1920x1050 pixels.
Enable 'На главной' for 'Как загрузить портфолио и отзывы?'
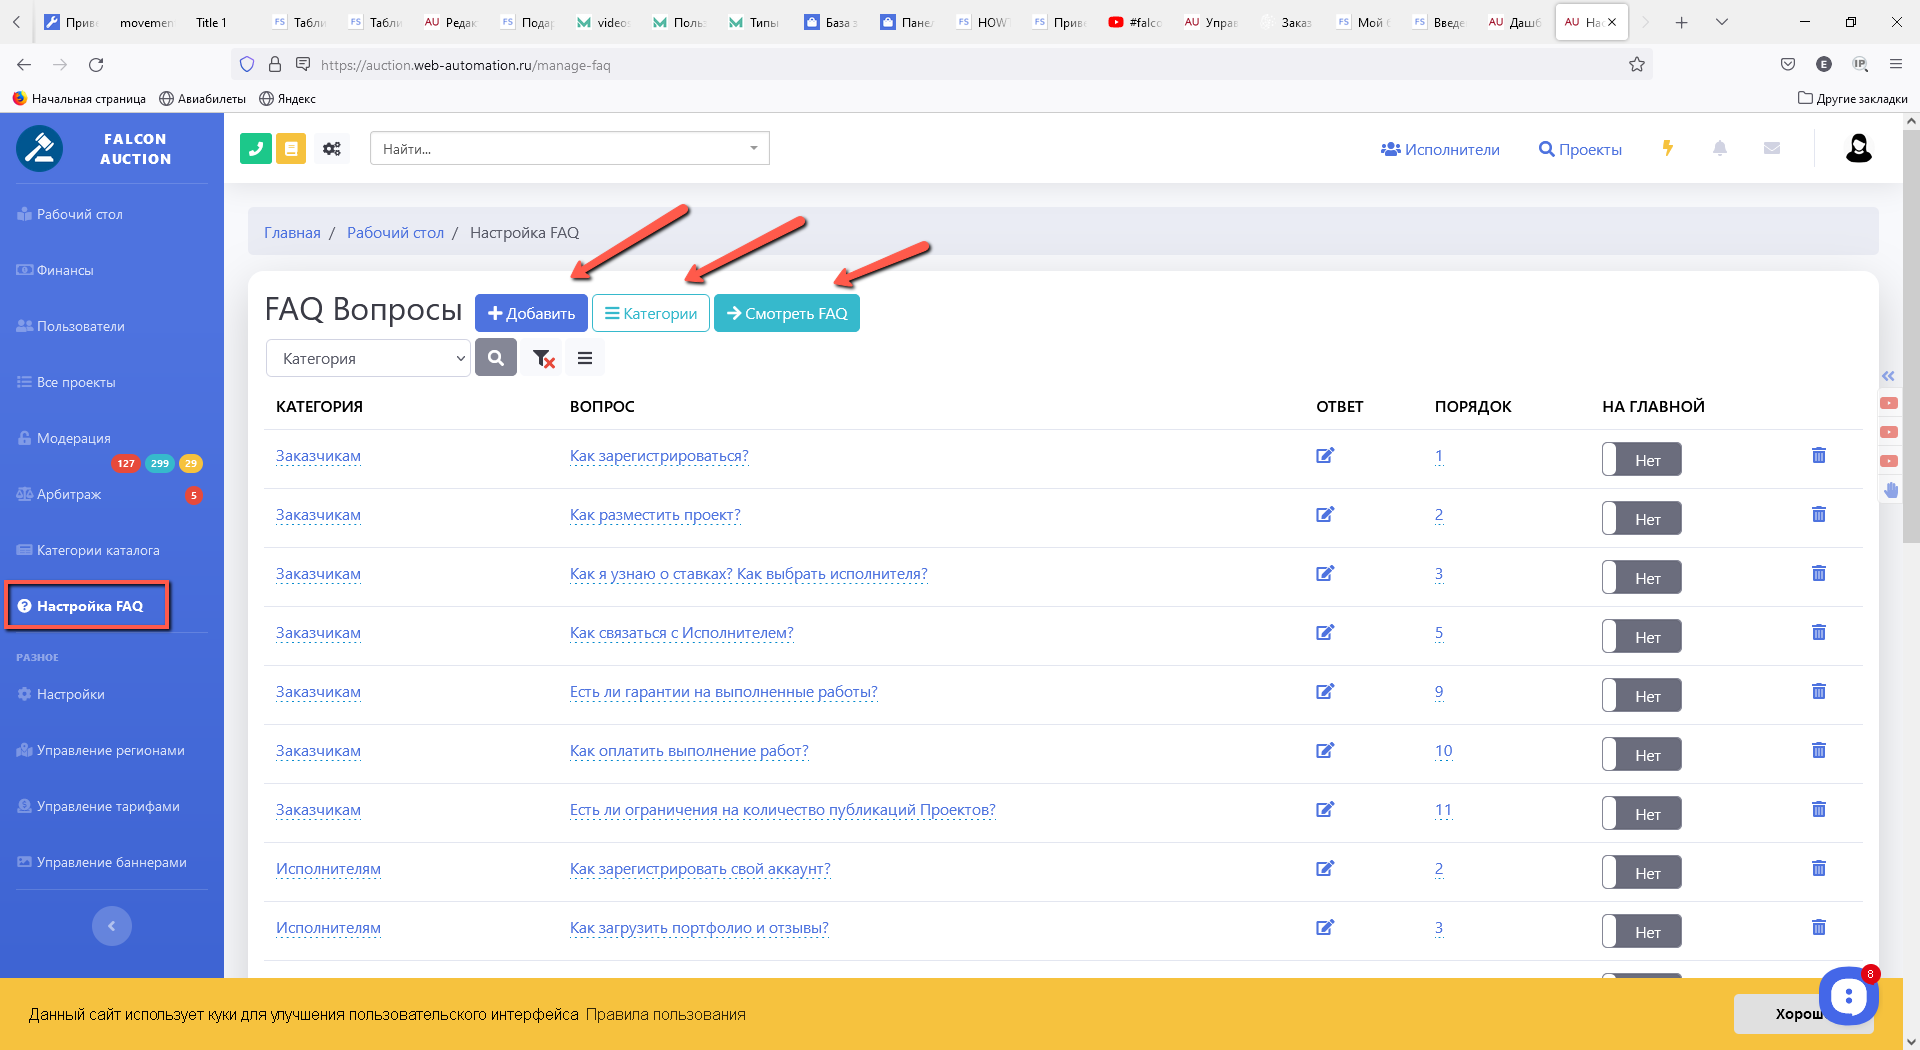click(1641, 932)
